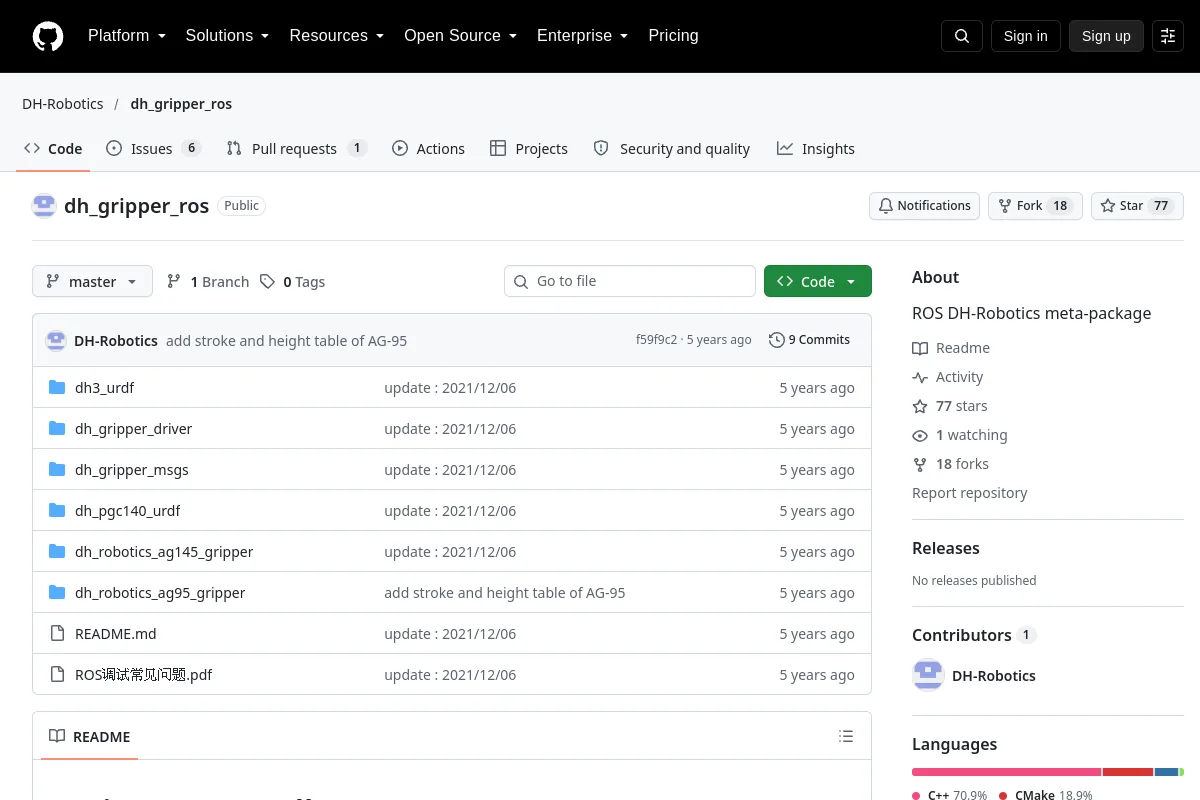Open the Insights tab
1200x800 pixels.
click(x=816, y=149)
